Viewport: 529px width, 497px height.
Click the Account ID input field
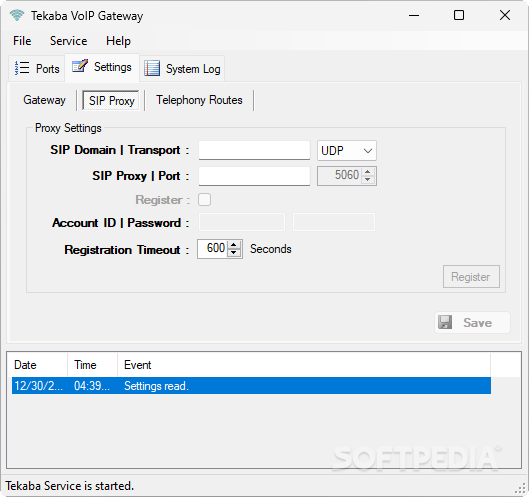242,222
